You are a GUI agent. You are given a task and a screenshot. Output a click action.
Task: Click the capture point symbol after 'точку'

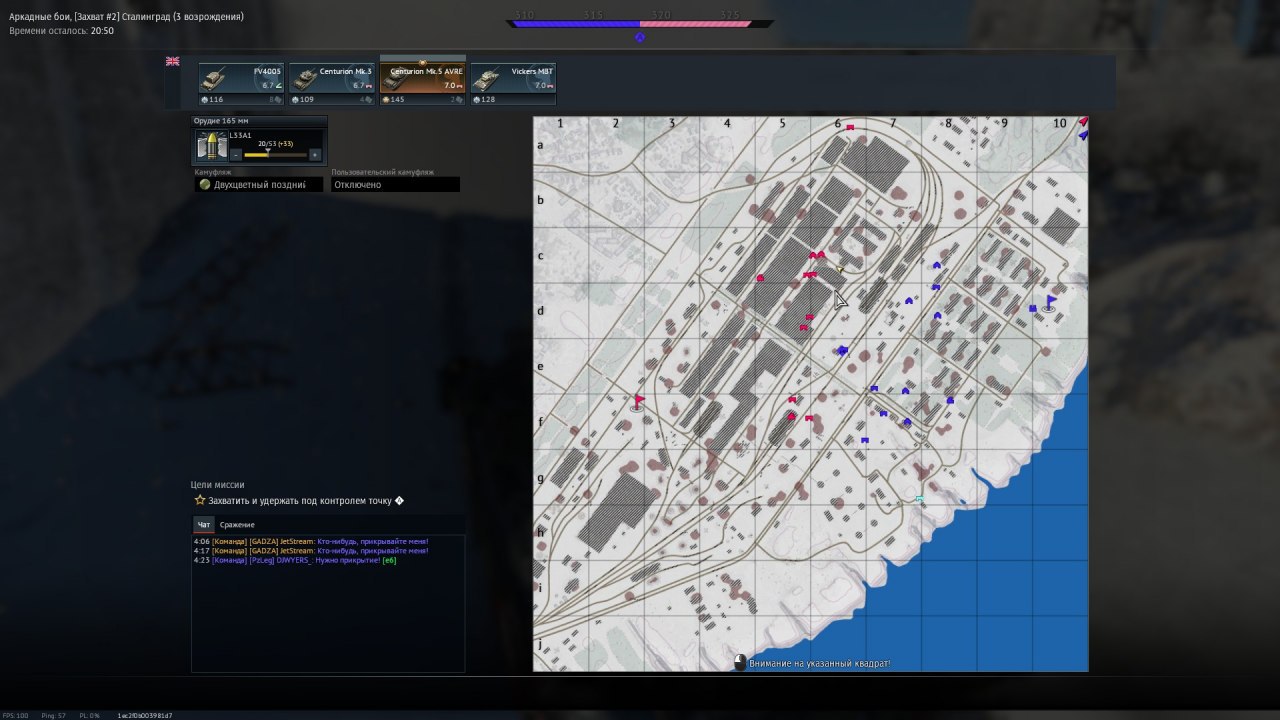click(400, 501)
